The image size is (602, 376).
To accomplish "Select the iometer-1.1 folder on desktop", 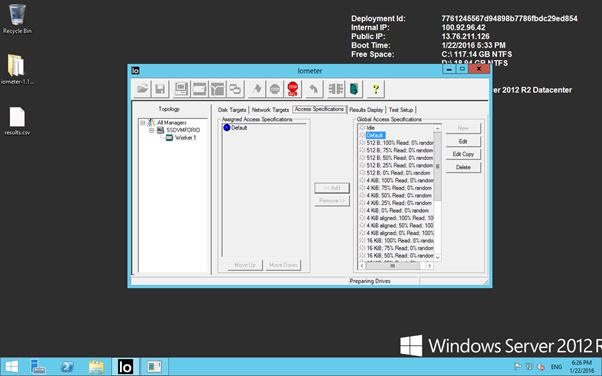I will tap(17, 70).
